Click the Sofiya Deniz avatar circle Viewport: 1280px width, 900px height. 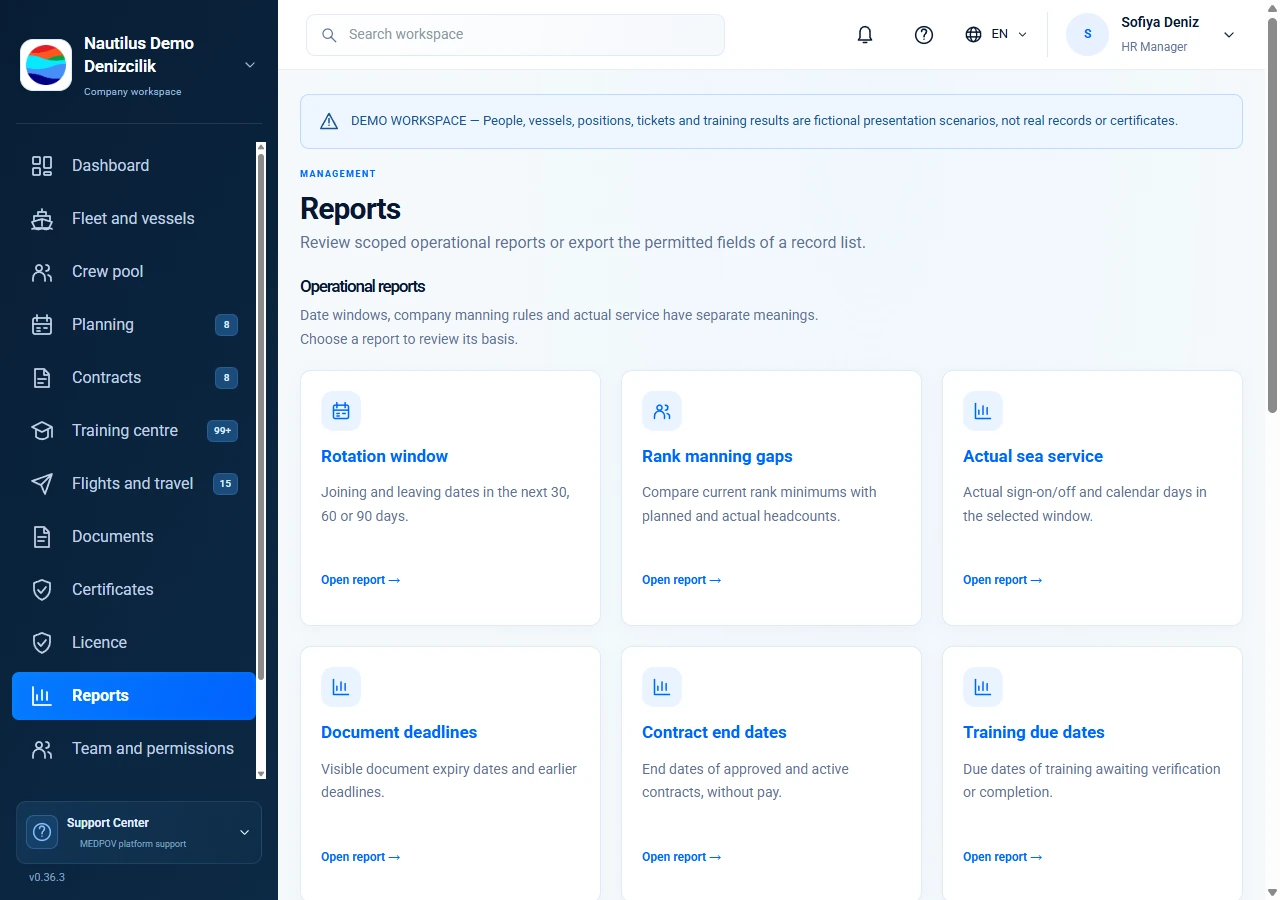tap(1088, 34)
